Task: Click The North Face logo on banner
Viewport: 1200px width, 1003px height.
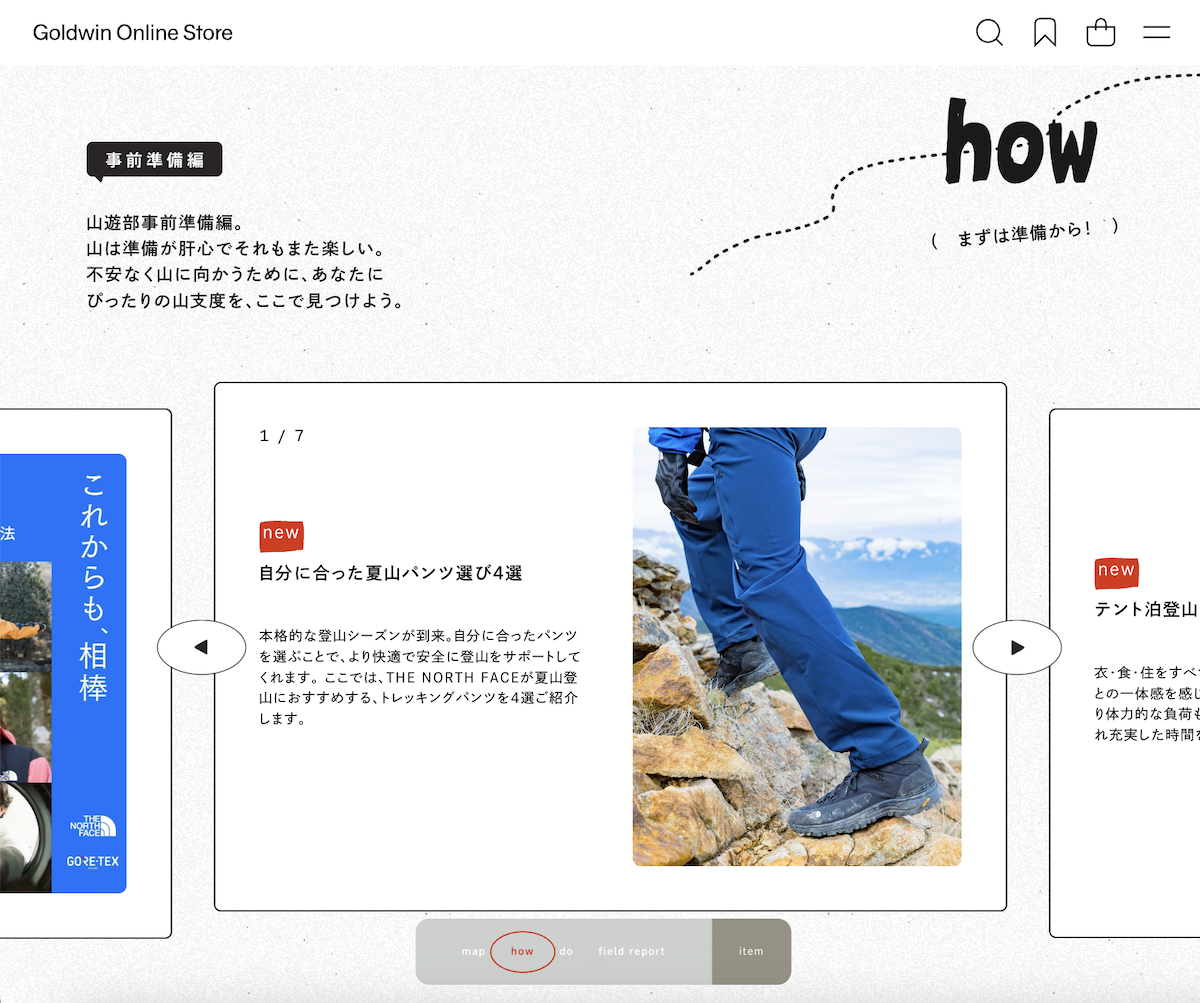Action: tap(93, 826)
